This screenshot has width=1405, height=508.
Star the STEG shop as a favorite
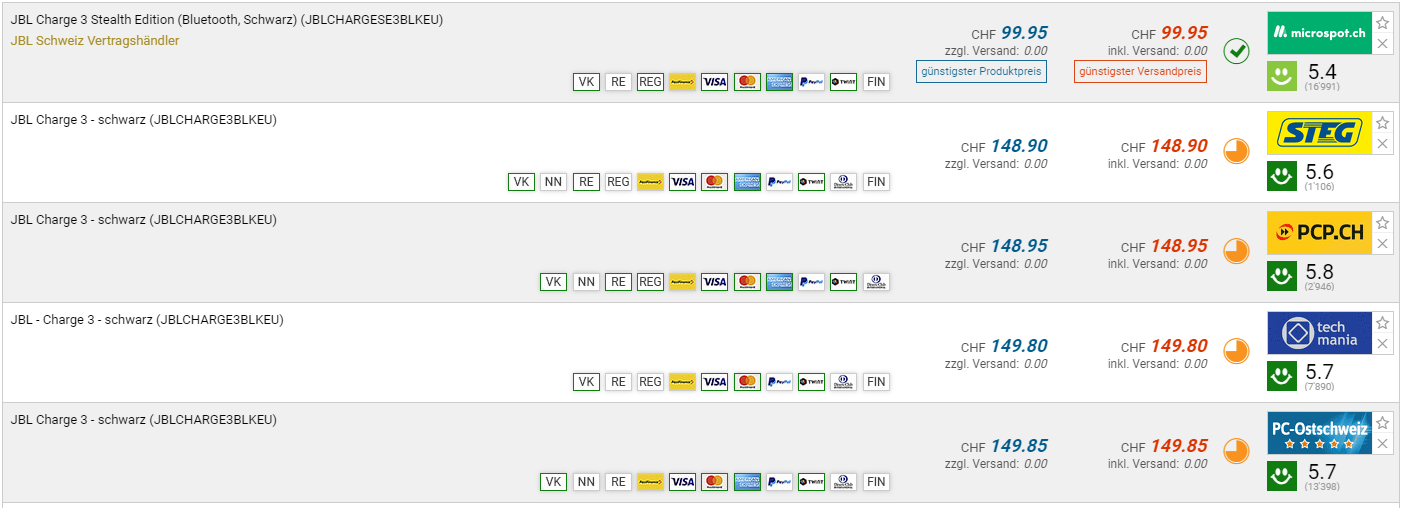[x=1382, y=123]
